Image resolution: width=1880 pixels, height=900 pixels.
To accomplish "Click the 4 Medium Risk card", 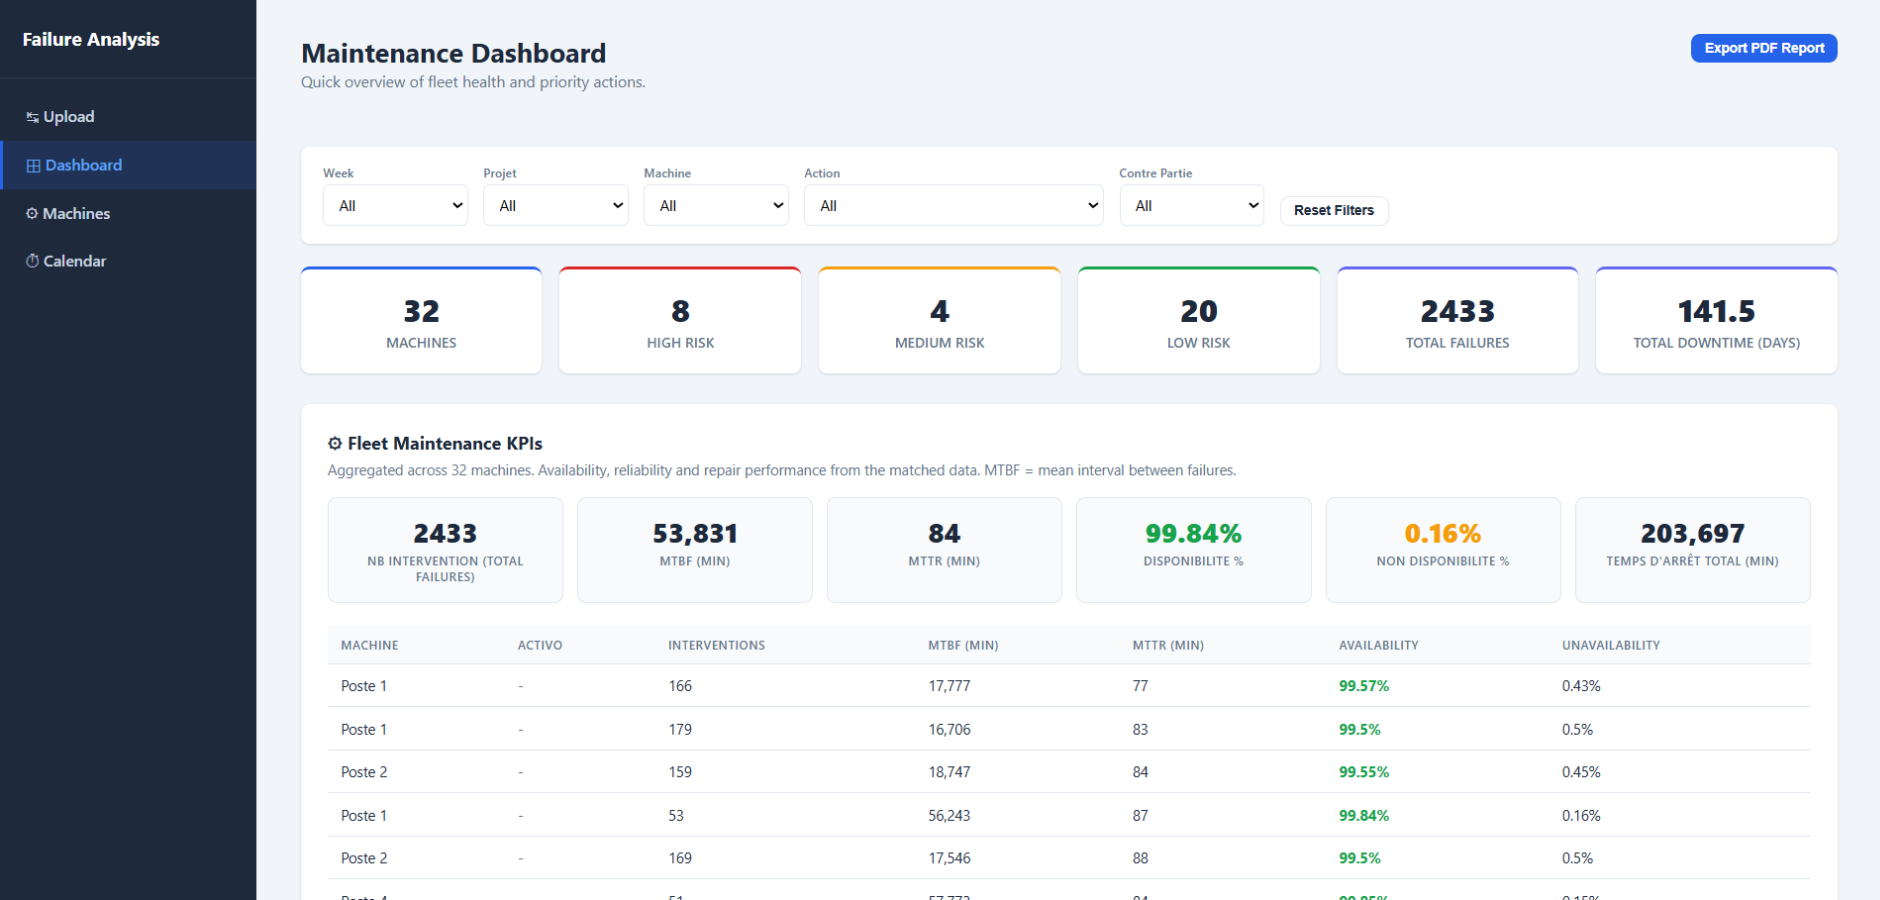I will point(939,320).
